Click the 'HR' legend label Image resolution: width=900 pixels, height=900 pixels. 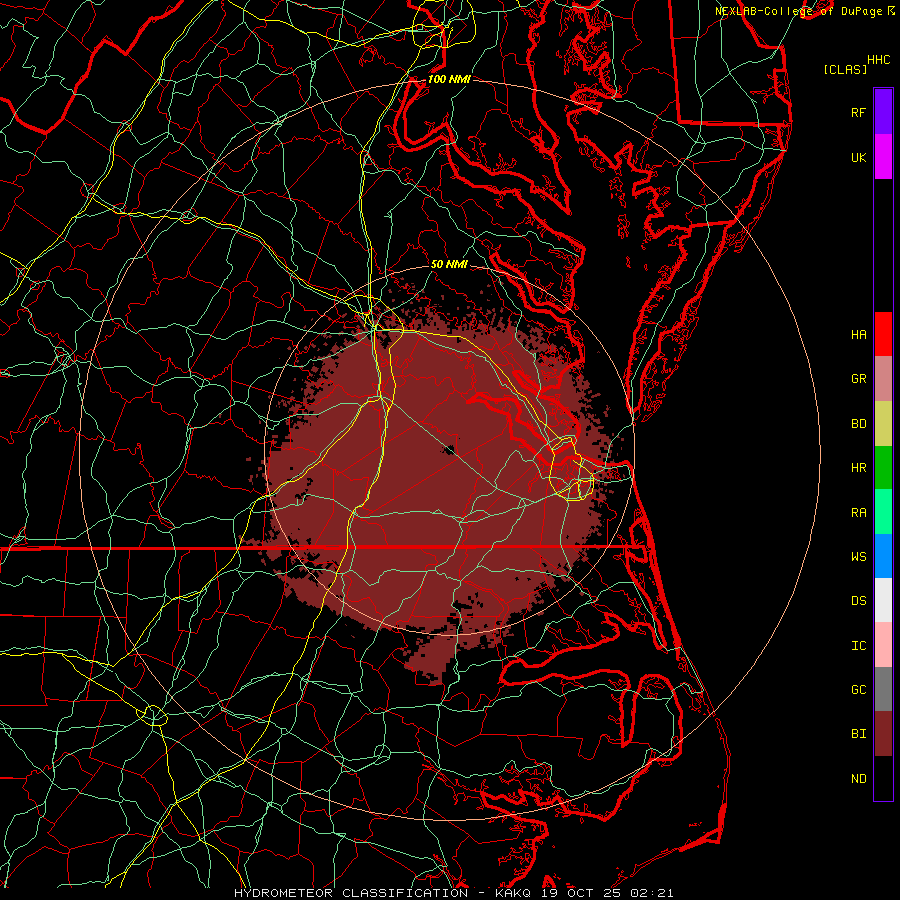859,468
